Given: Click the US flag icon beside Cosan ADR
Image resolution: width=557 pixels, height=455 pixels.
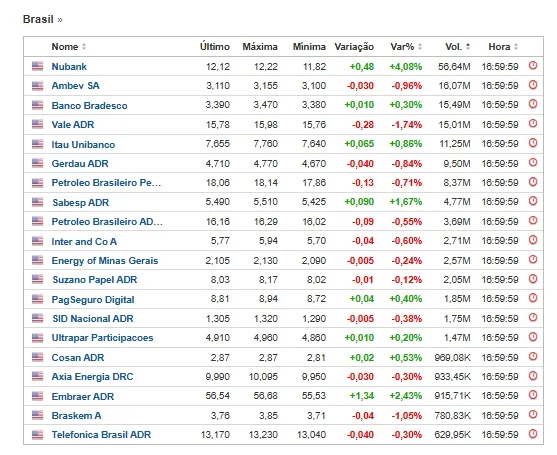Looking at the screenshot, I should coord(37,357).
